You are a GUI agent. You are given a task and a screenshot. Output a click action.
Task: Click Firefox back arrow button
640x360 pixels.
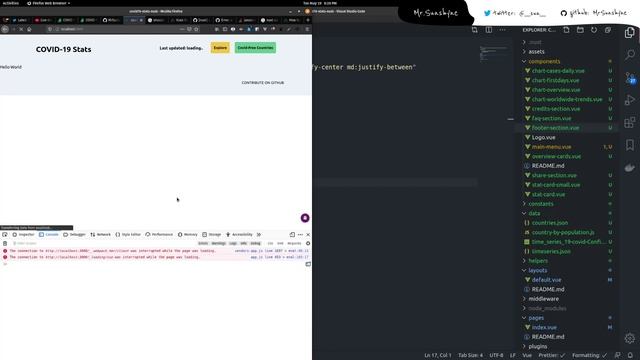[x=5, y=29]
